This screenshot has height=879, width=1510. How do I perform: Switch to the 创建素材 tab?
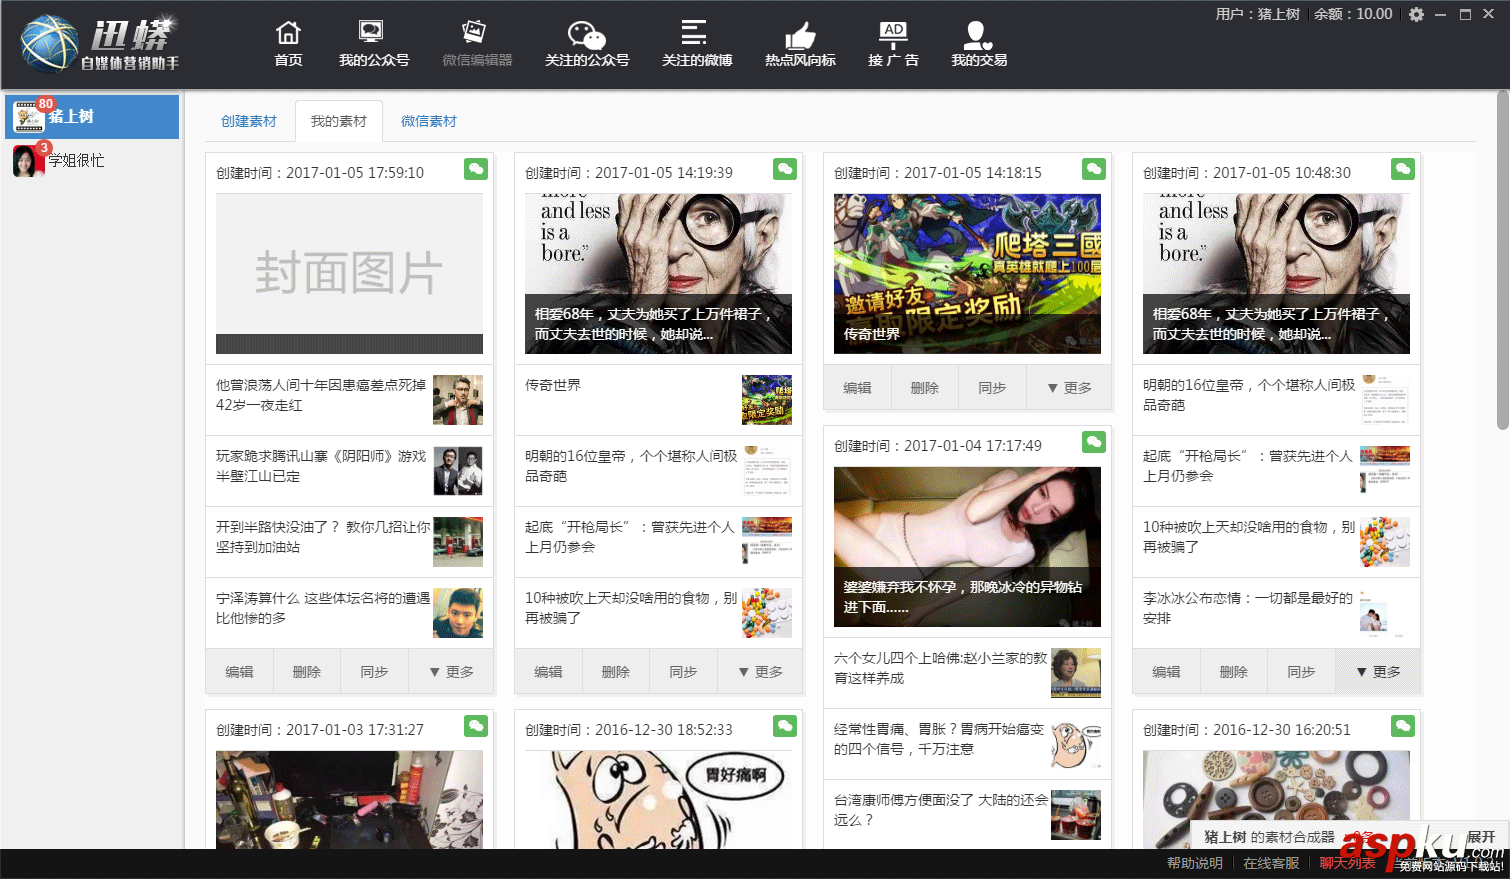[249, 120]
